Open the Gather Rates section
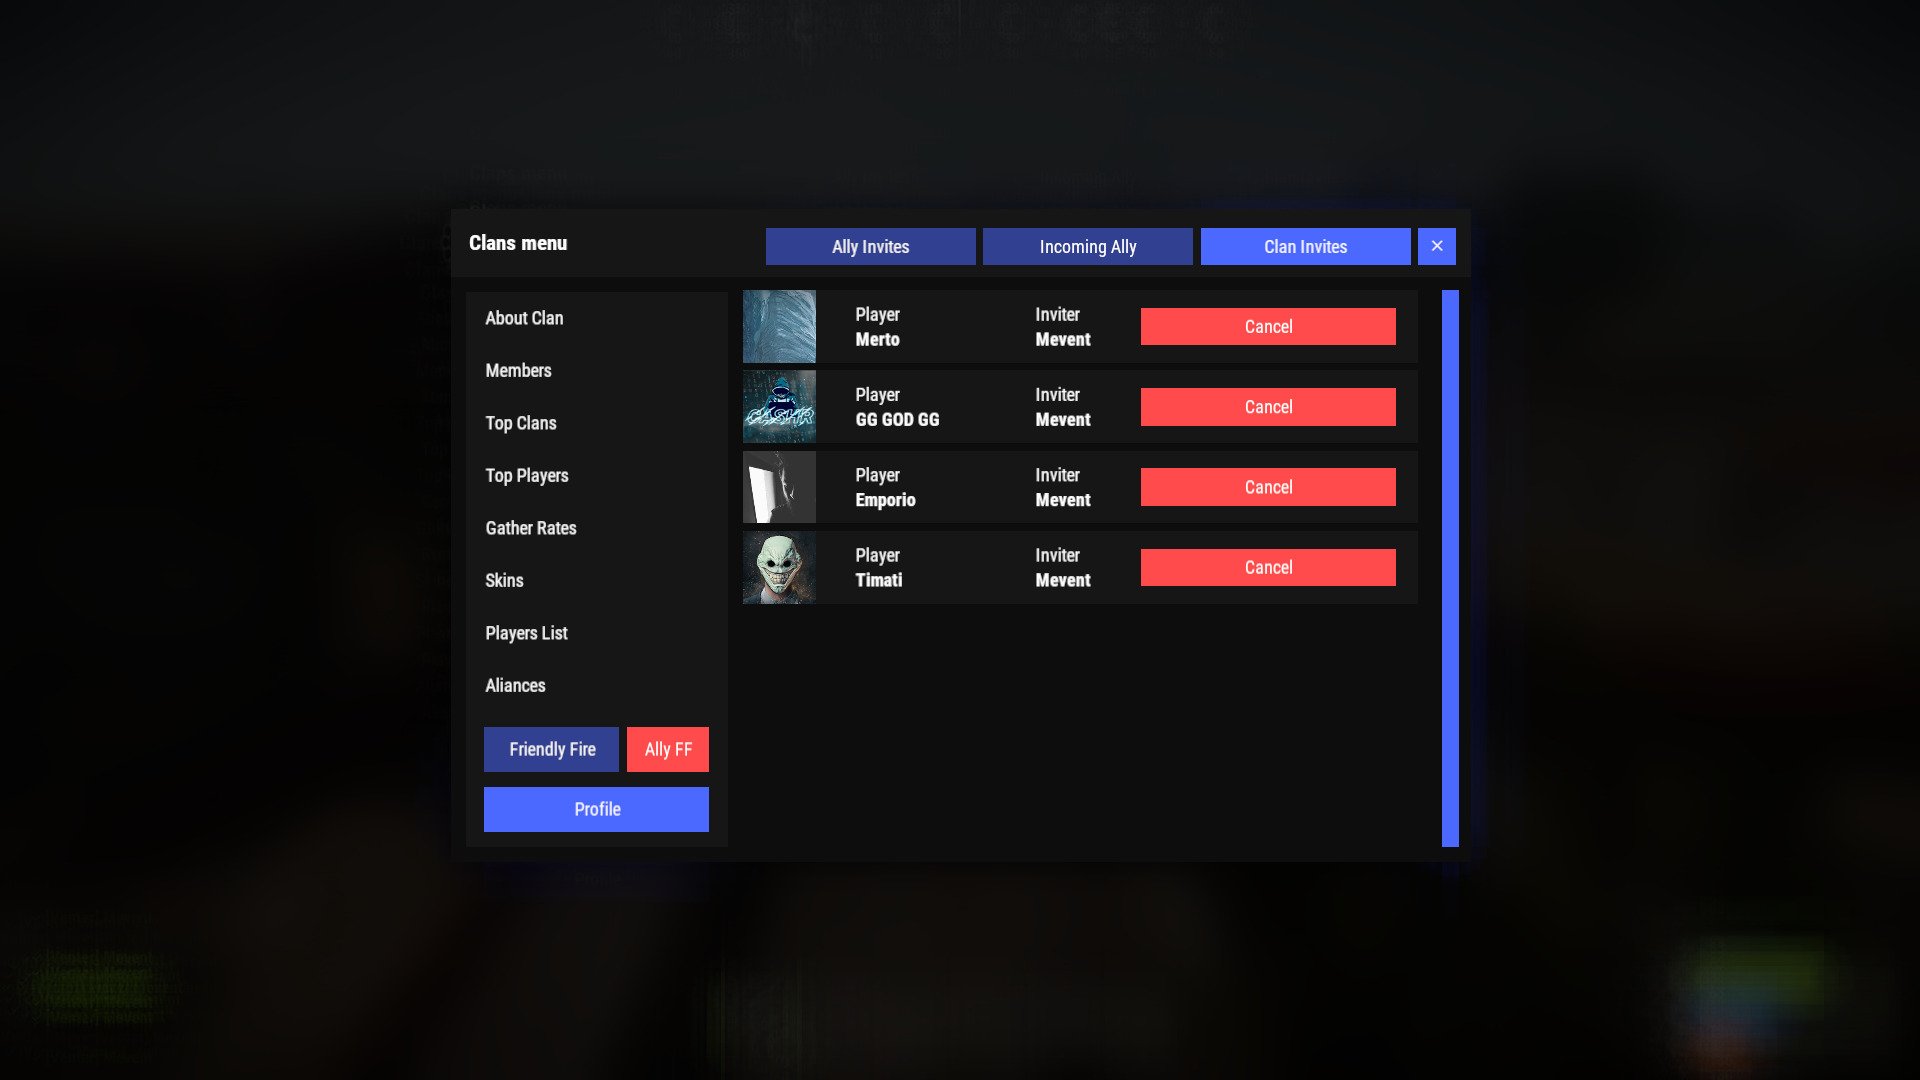The image size is (1920, 1080). point(531,527)
